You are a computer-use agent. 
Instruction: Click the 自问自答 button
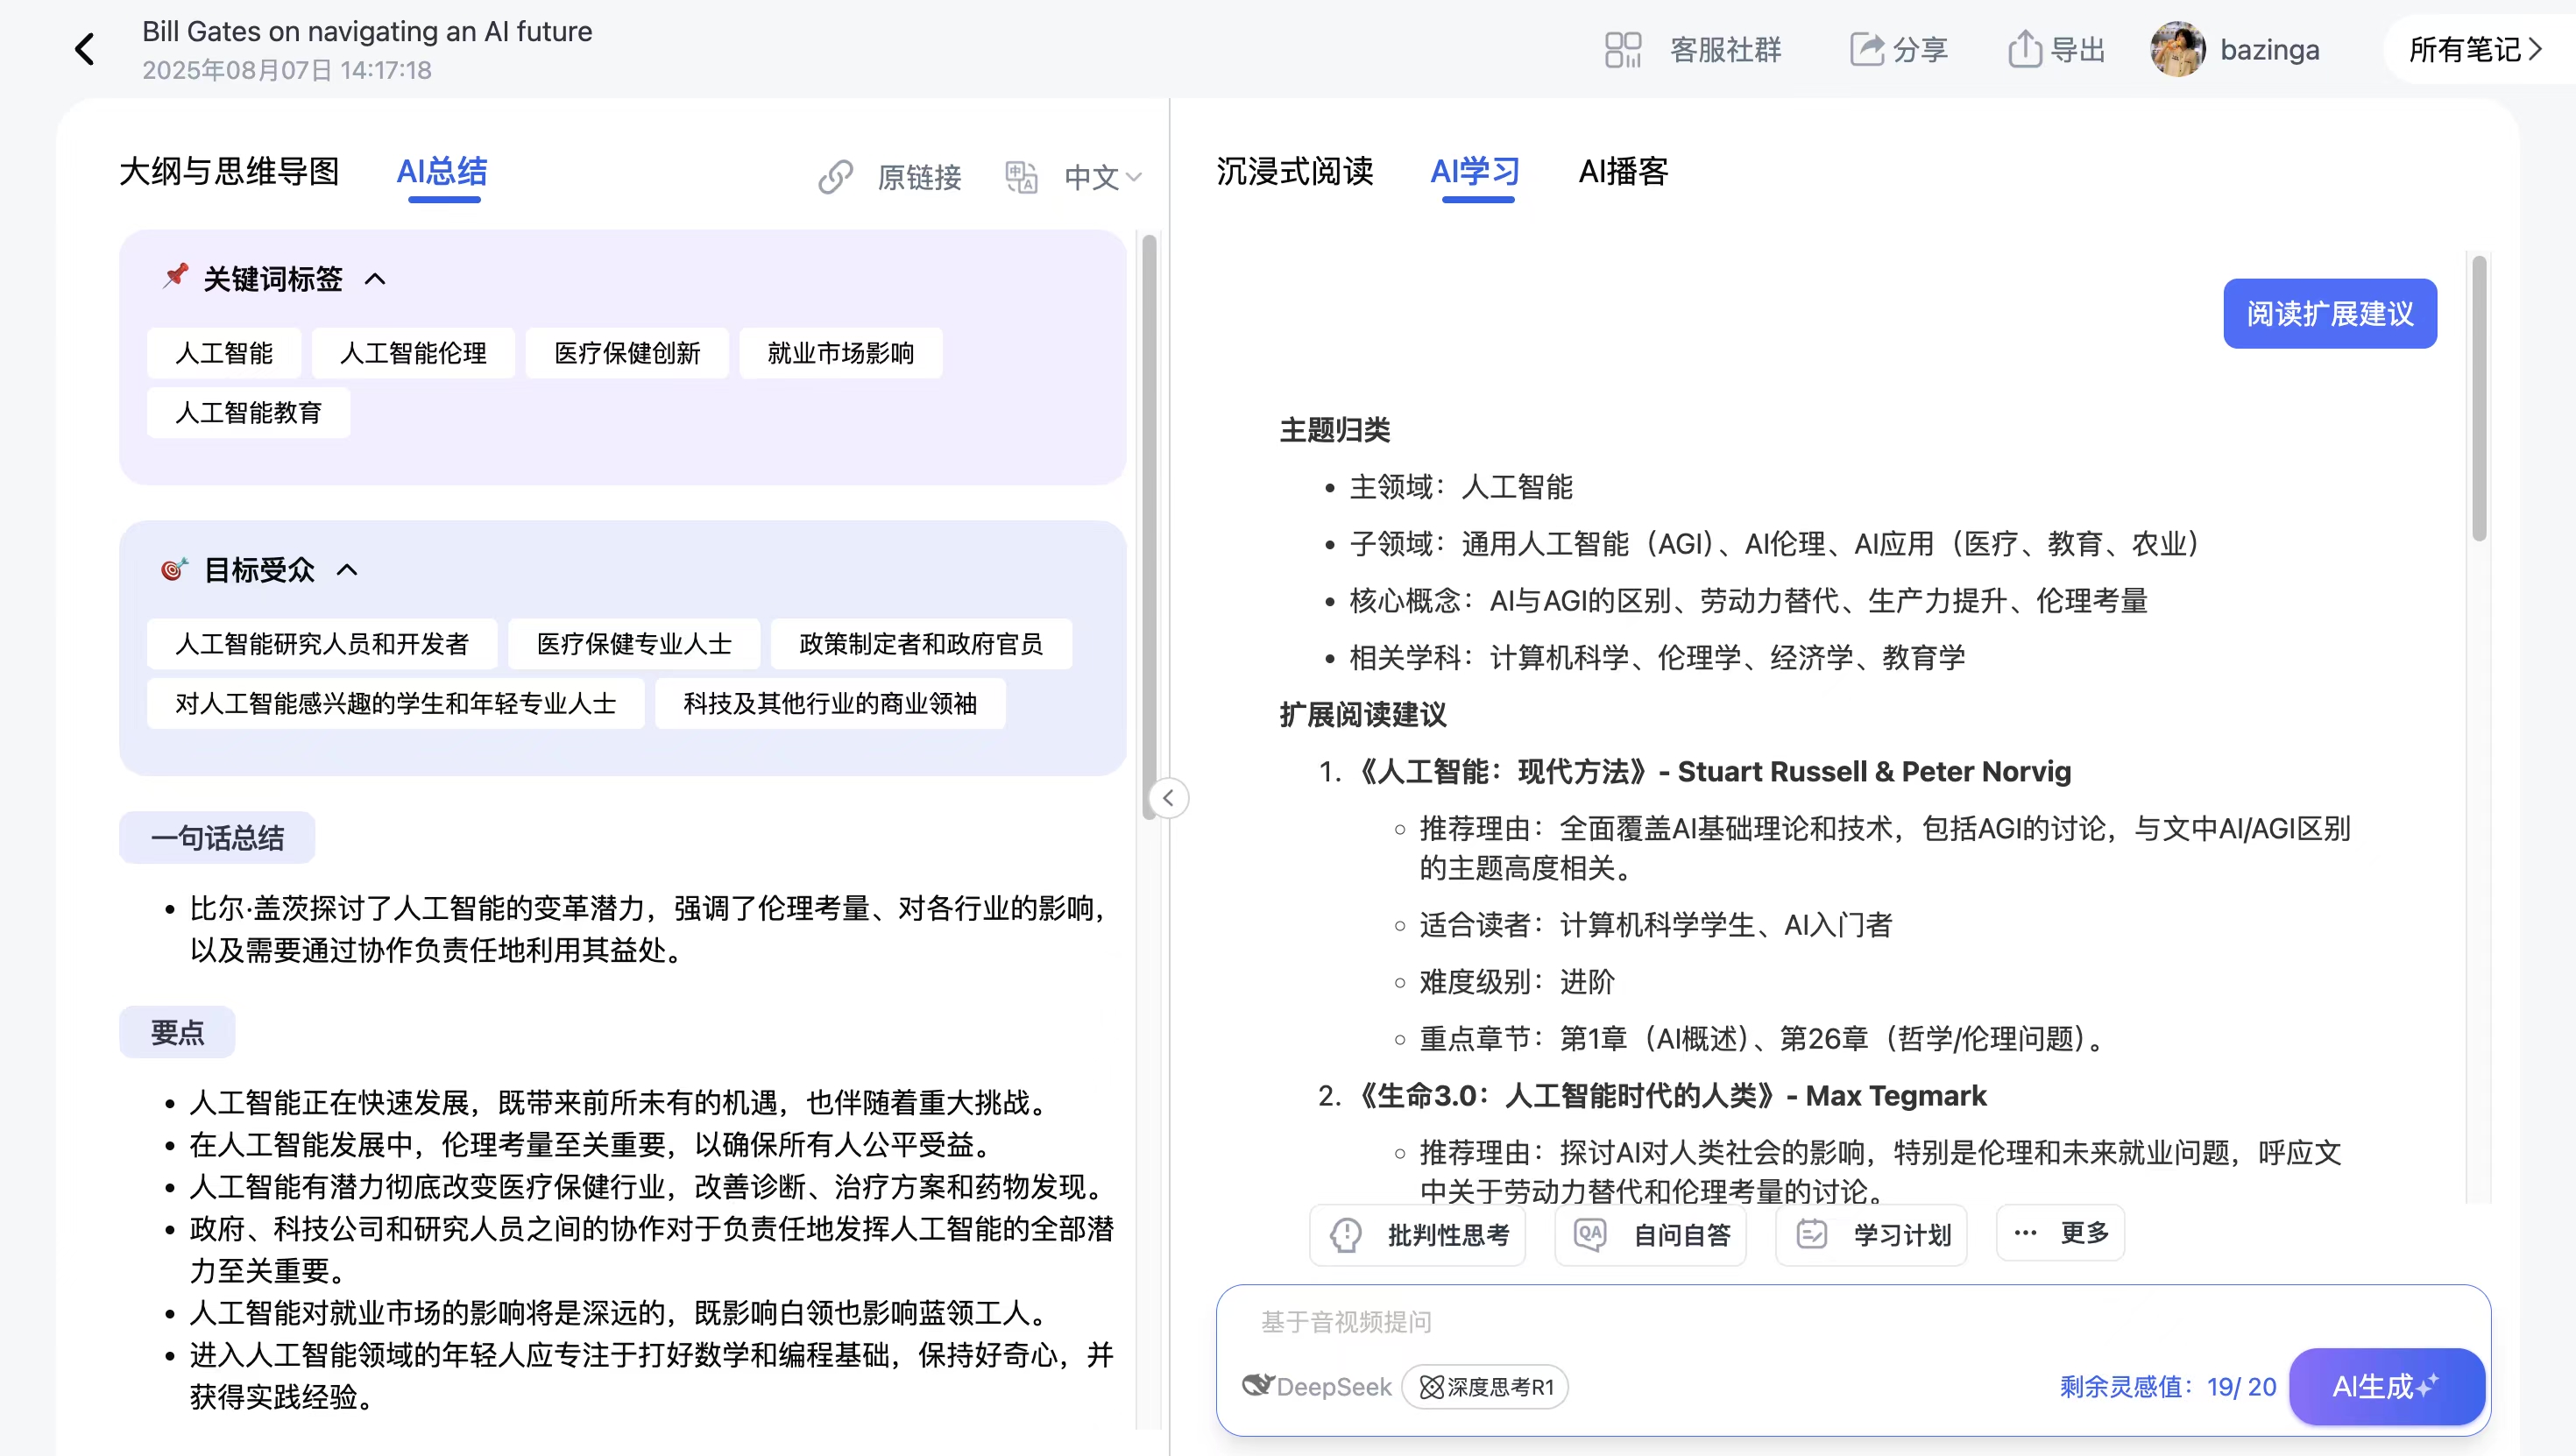1650,1235
